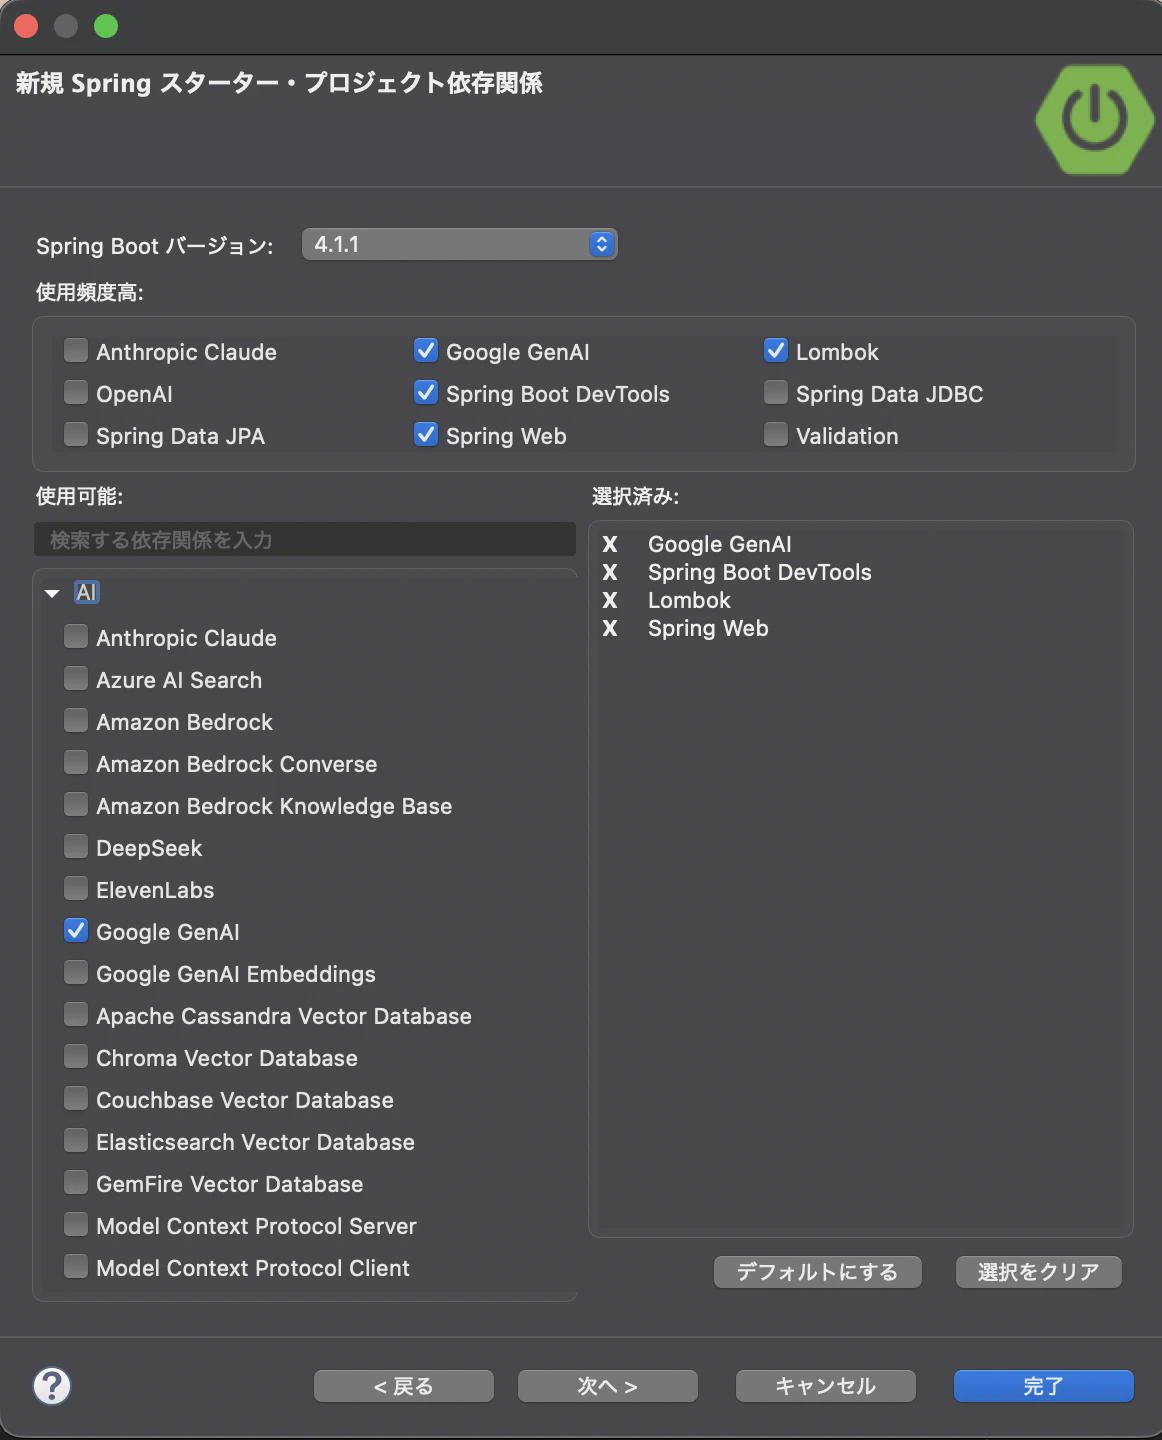Screen dimensions: 1162x1440
Task: Check Google GenAI Embeddings
Action: [x=76, y=972]
